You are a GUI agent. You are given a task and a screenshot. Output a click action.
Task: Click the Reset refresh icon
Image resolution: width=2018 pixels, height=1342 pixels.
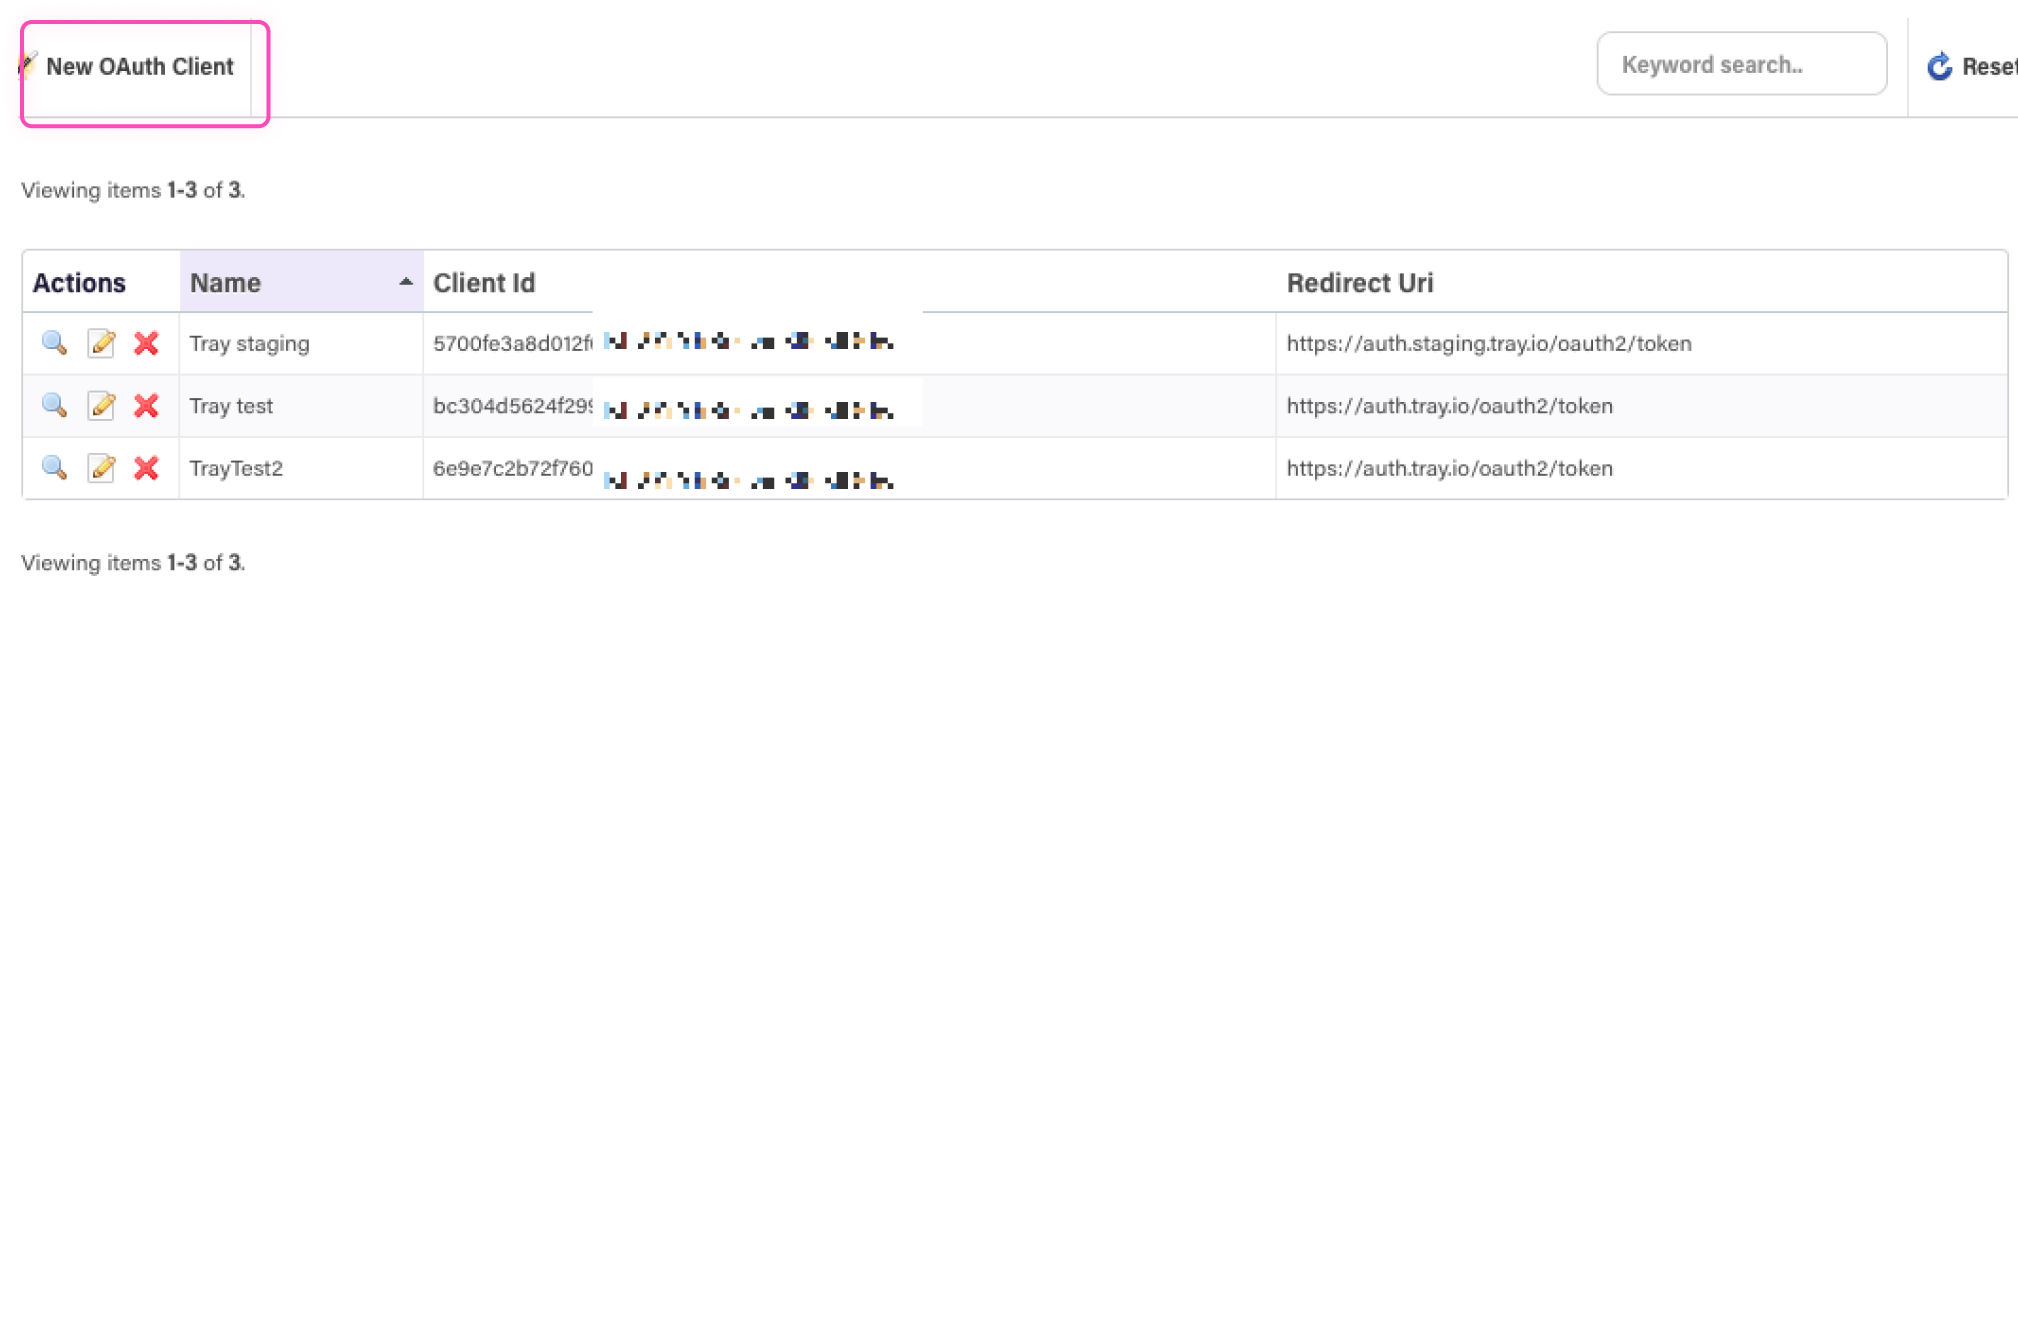click(x=1939, y=66)
